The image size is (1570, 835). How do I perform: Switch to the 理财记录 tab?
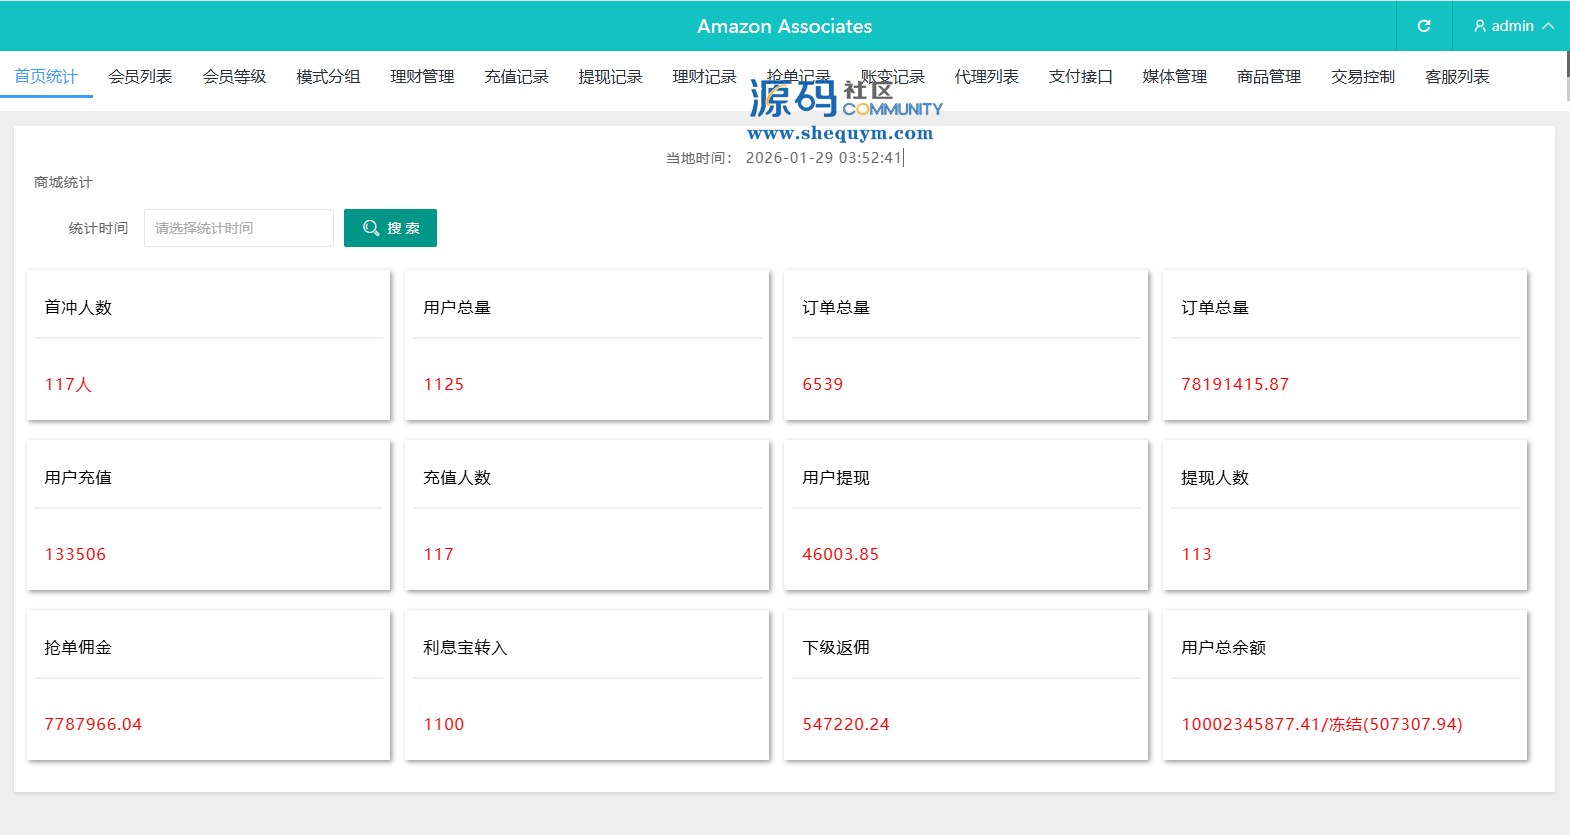tap(704, 77)
